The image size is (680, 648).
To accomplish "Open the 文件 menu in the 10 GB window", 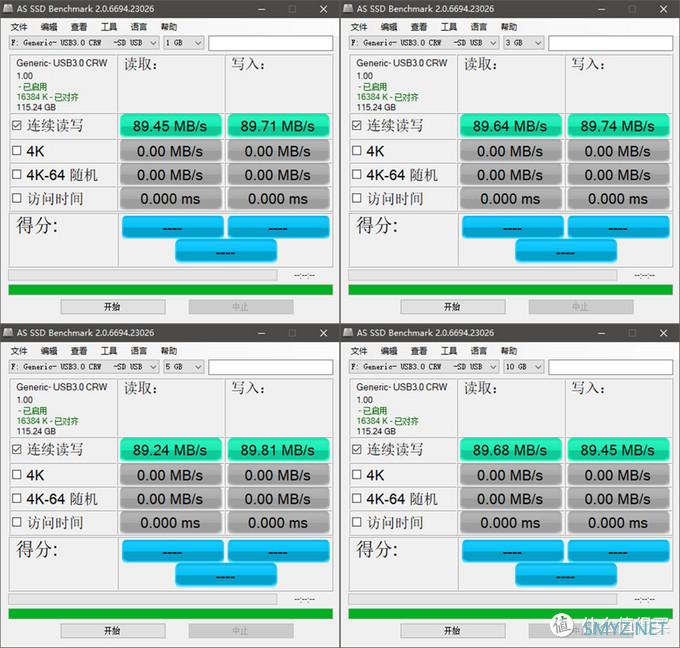I will 359,351.
